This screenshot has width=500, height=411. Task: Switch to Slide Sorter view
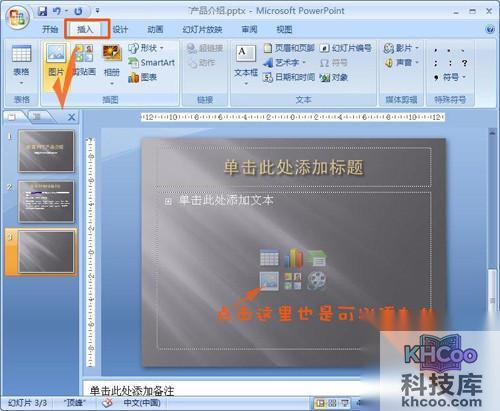click(x=332, y=404)
